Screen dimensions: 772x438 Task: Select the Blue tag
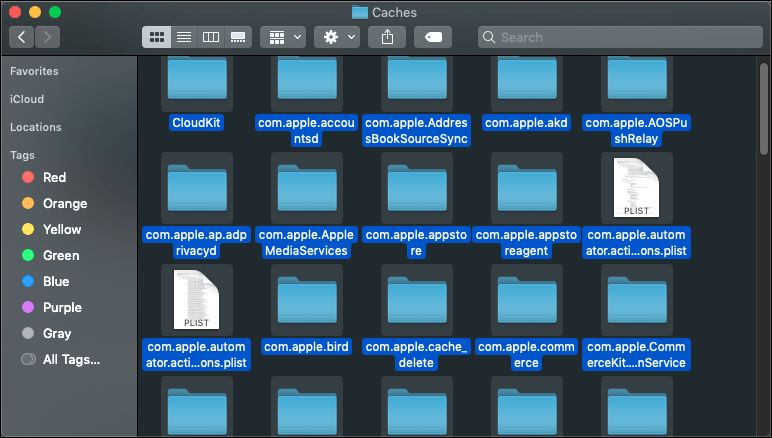[x=46, y=282]
